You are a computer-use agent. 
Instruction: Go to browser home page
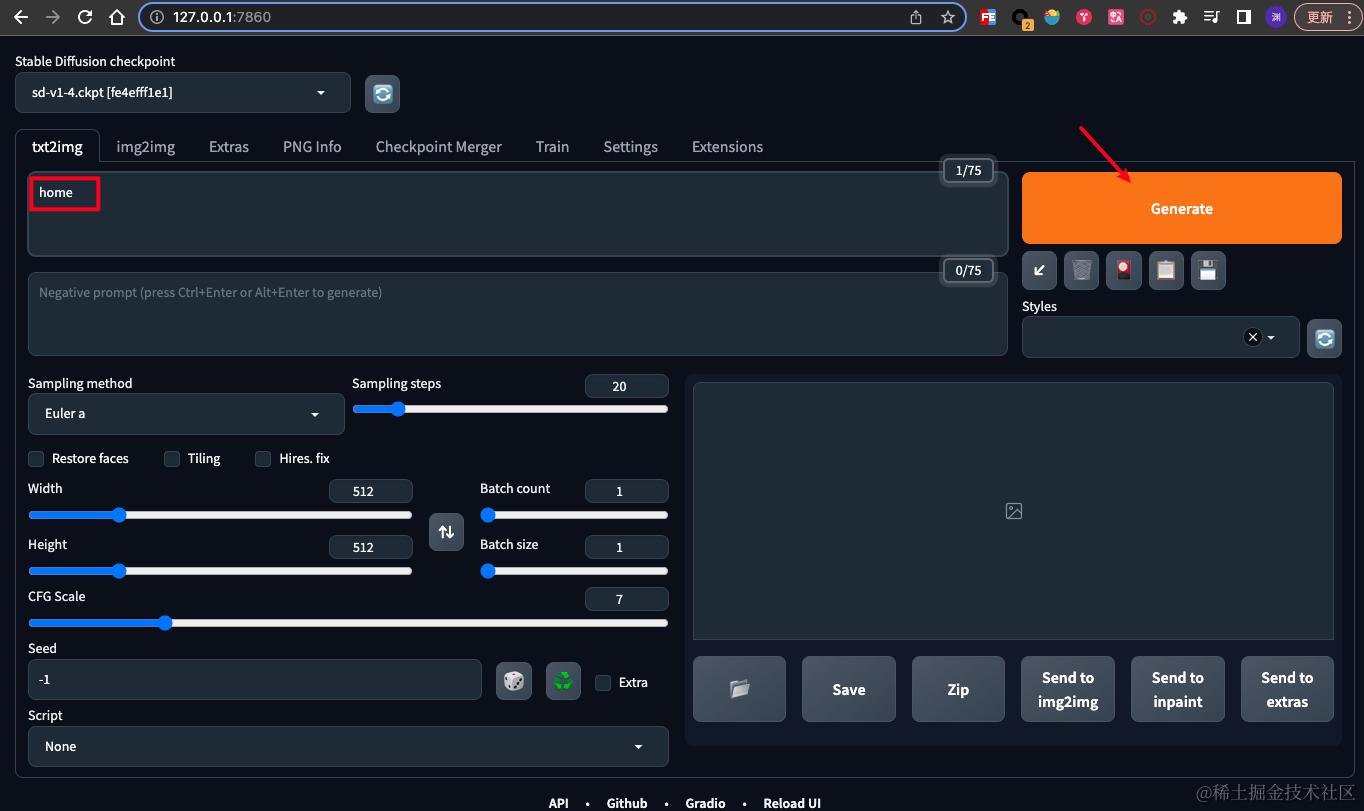click(117, 17)
